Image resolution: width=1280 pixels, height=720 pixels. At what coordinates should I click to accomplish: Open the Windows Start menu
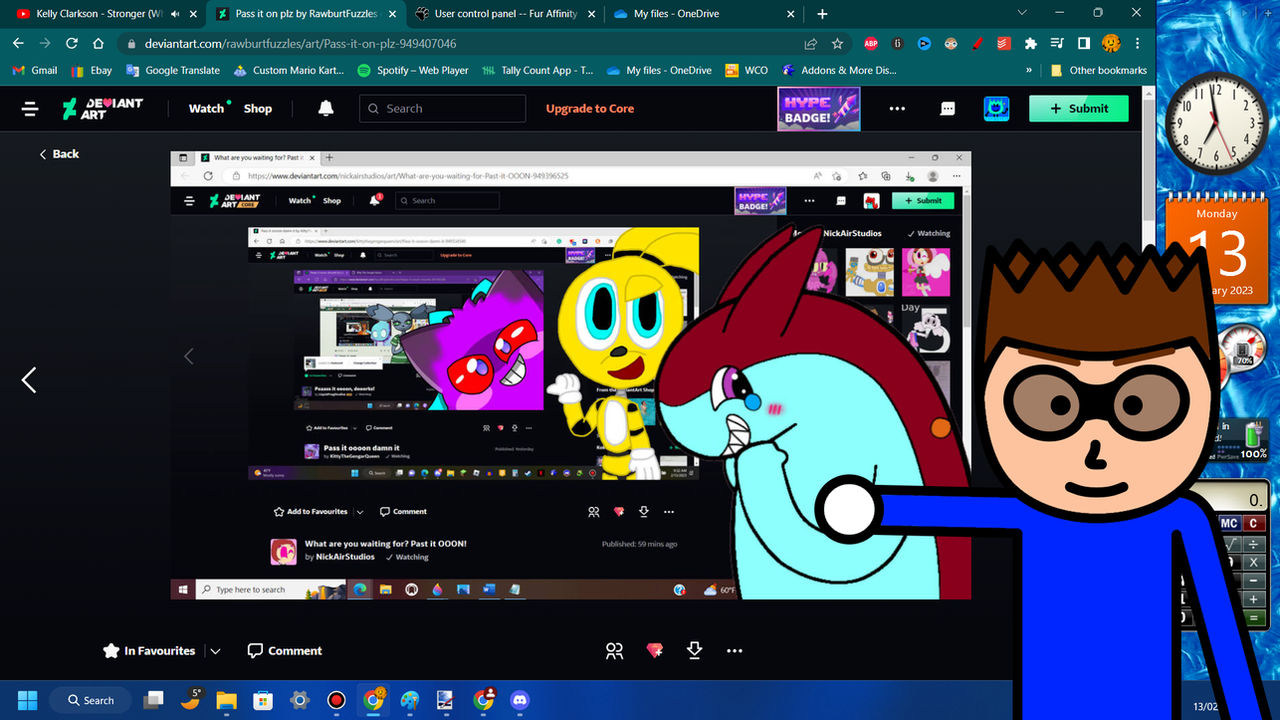[27, 700]
